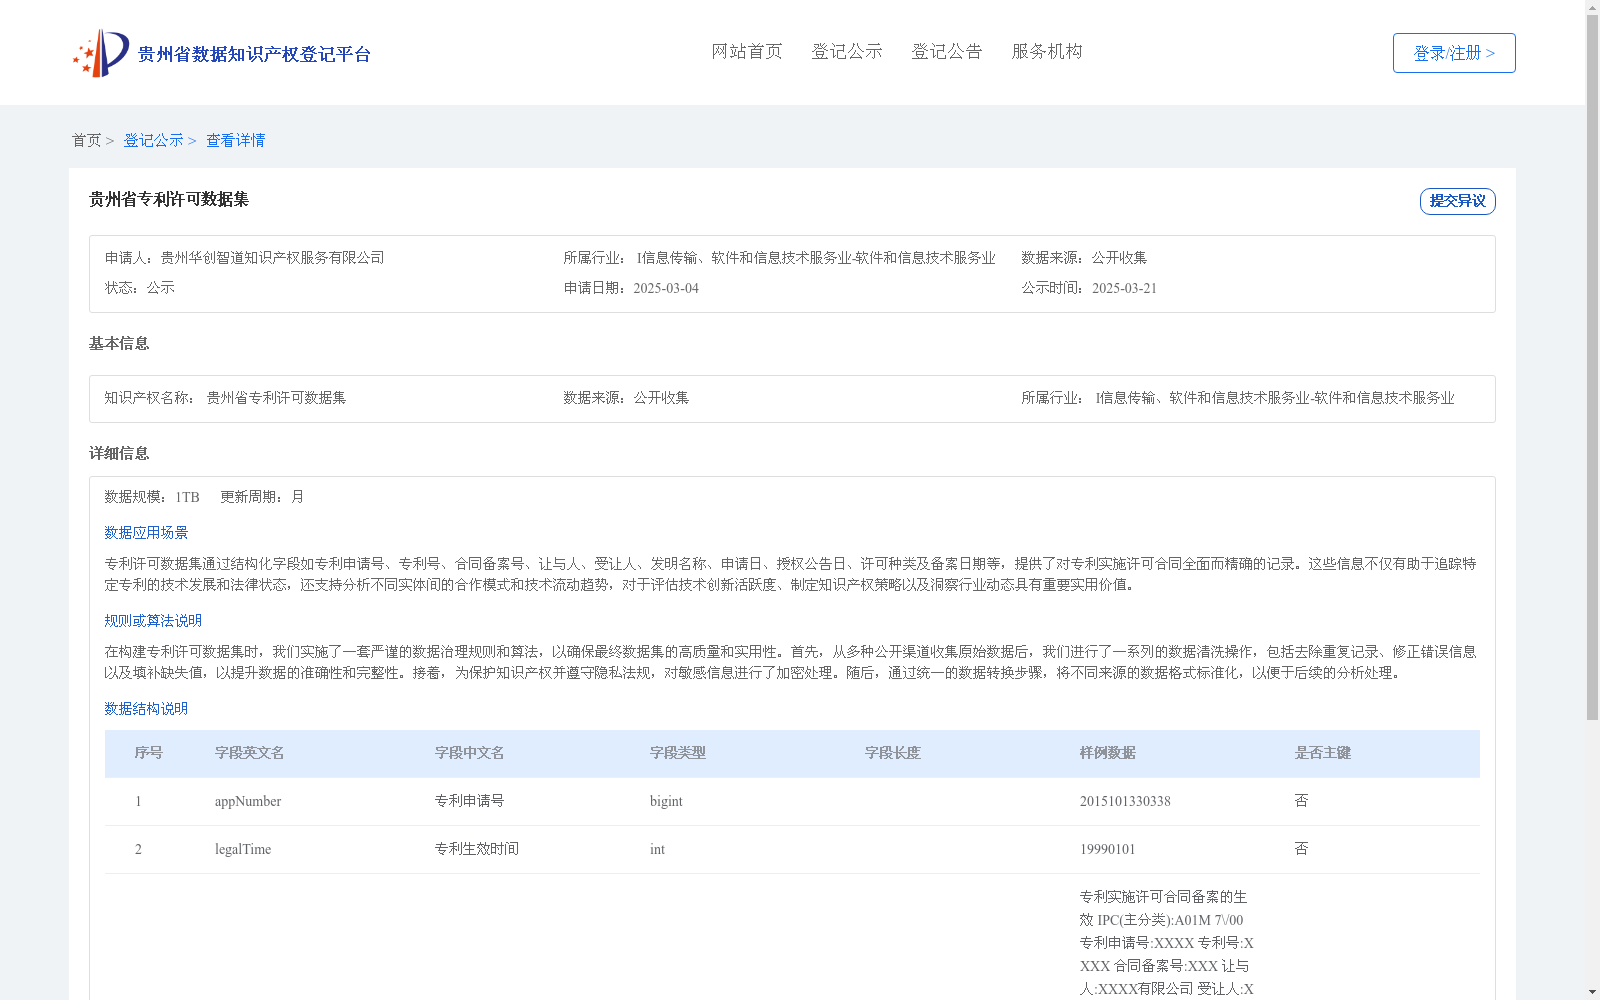Click 数据来源 公开收集 in 基本信息 box
This screenshot has width=1600, height=1000.
tap(626, 398)
